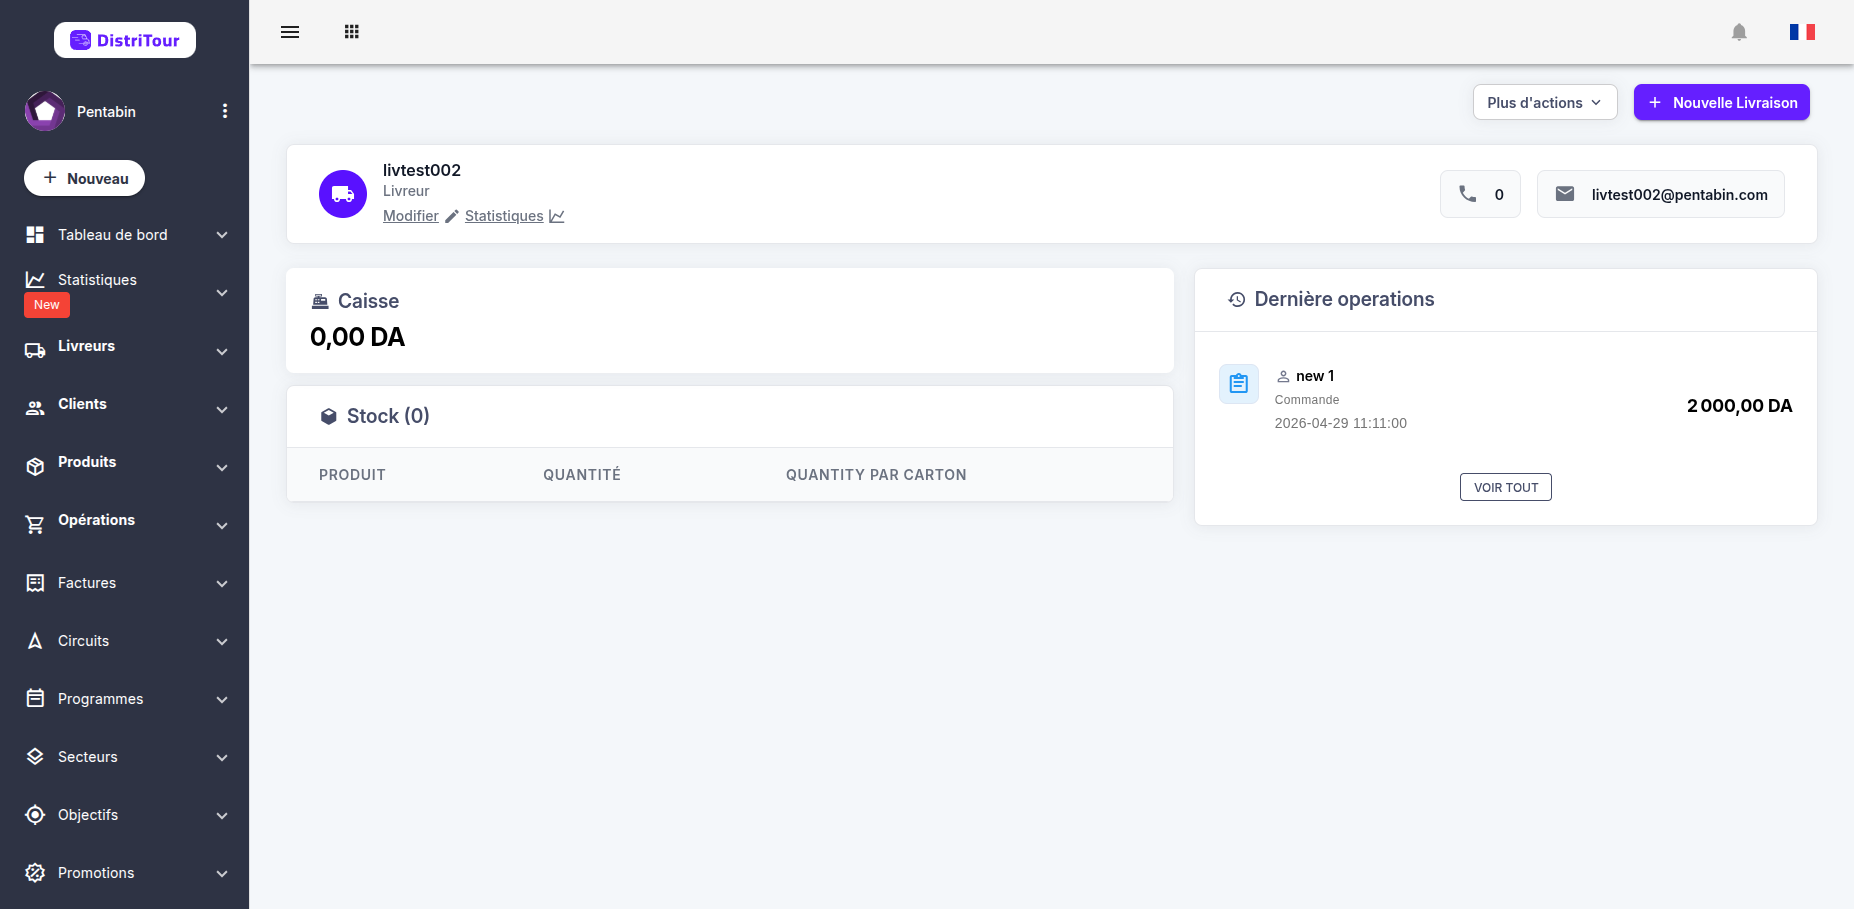Click the Statistiques chart icon in sidebar
1854x909 pixels.
35,280
